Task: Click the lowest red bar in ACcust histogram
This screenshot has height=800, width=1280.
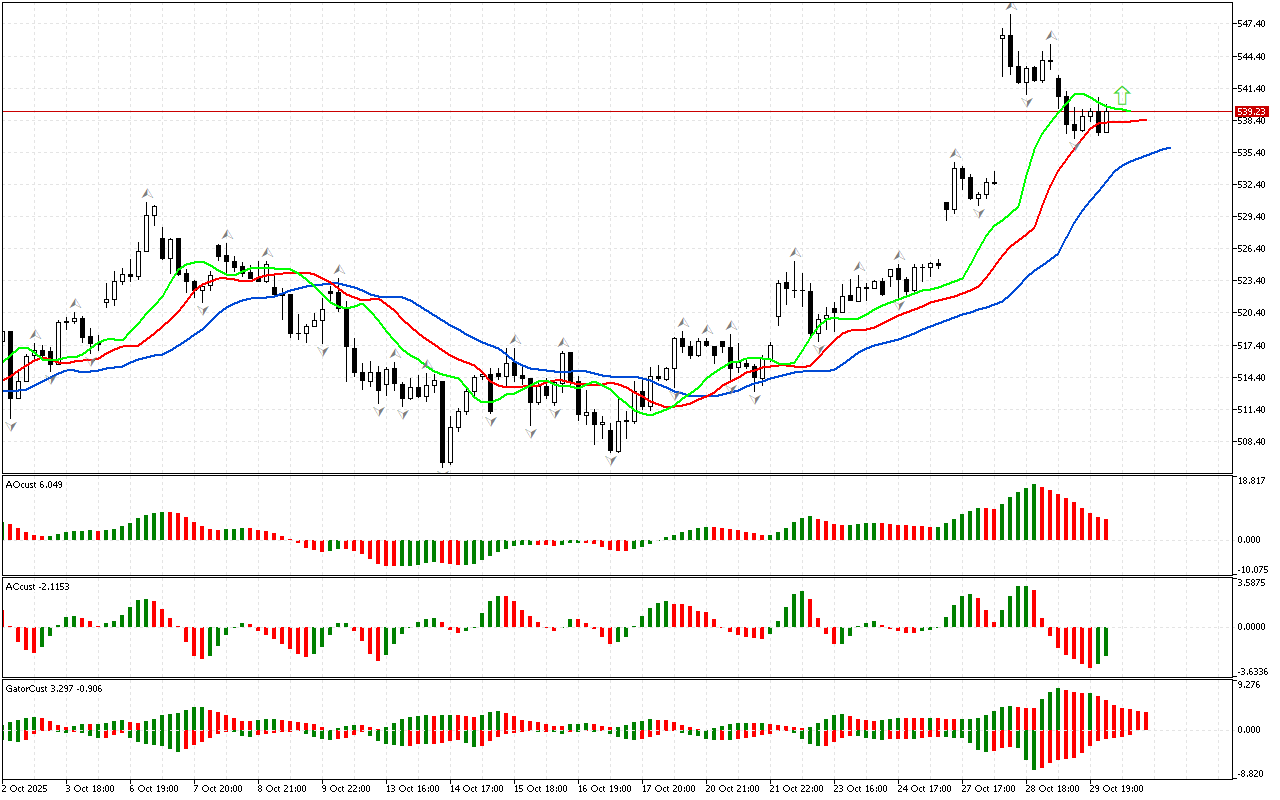Action: [x=1089, y=647]
